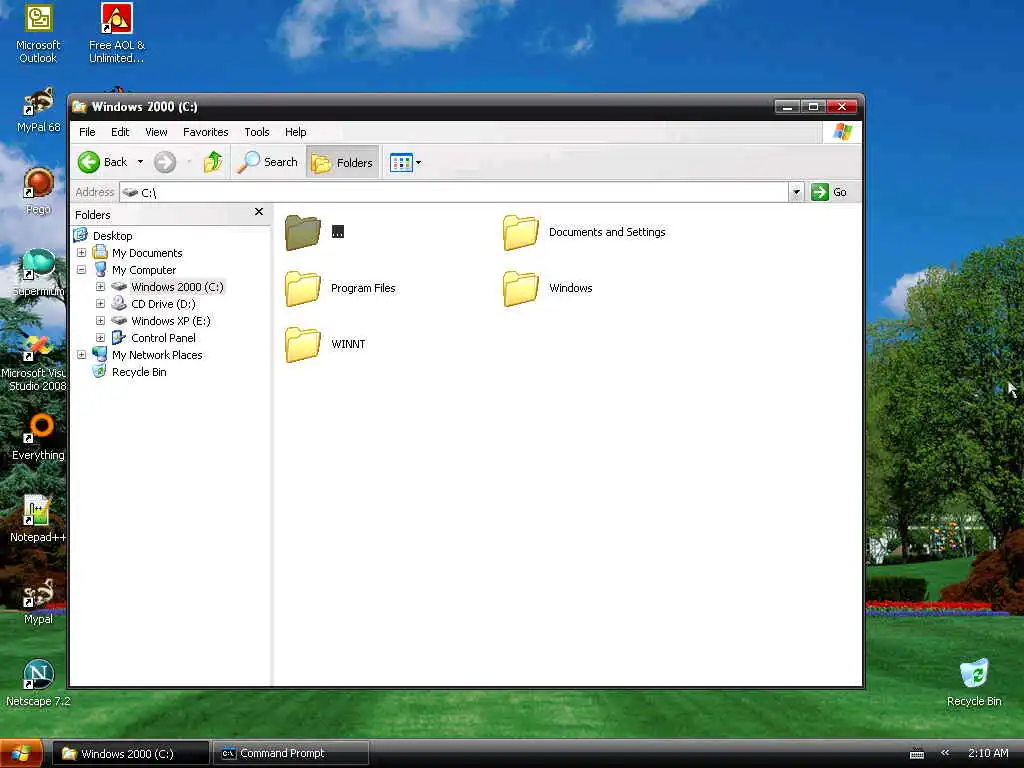
Task: Expand CD Drive (D:) tree node
Action: pos(101,304)
